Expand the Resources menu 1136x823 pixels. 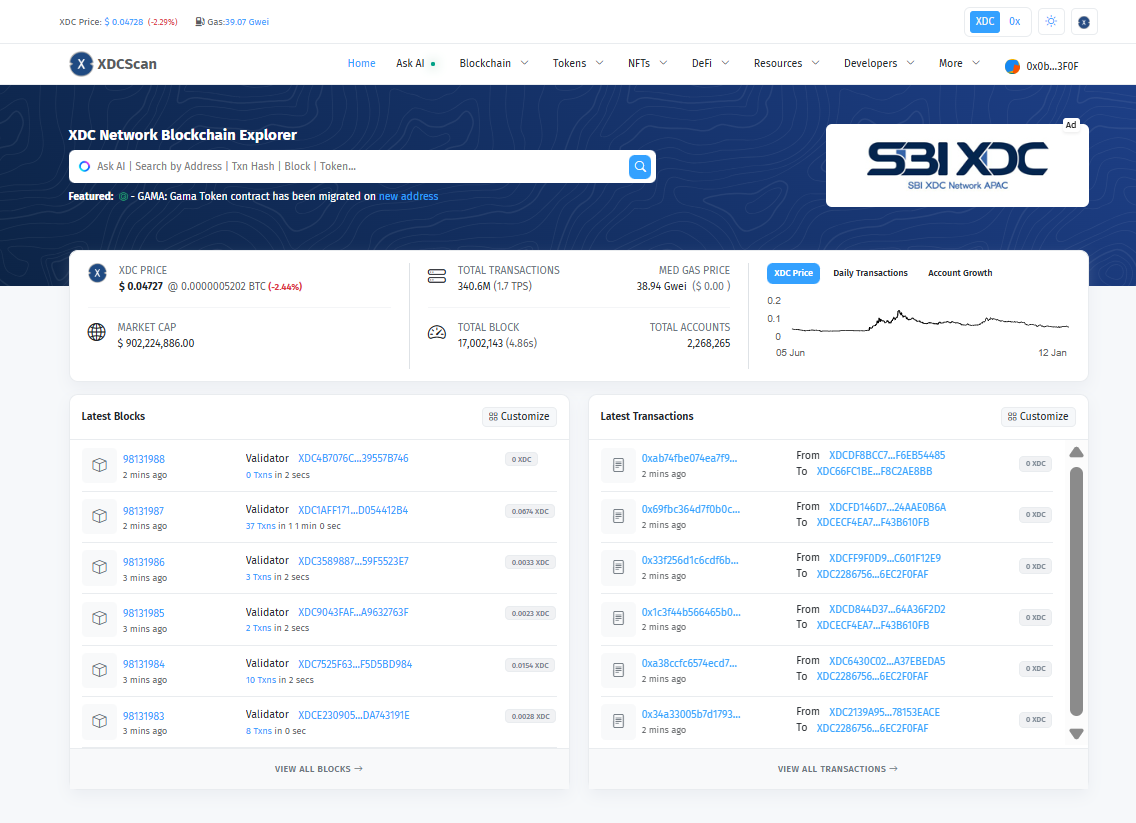point(786,64)
